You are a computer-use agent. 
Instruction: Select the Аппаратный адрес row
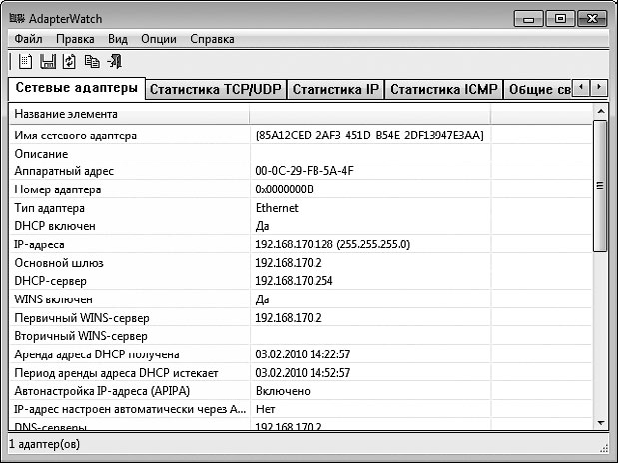[x=128, y=171]
